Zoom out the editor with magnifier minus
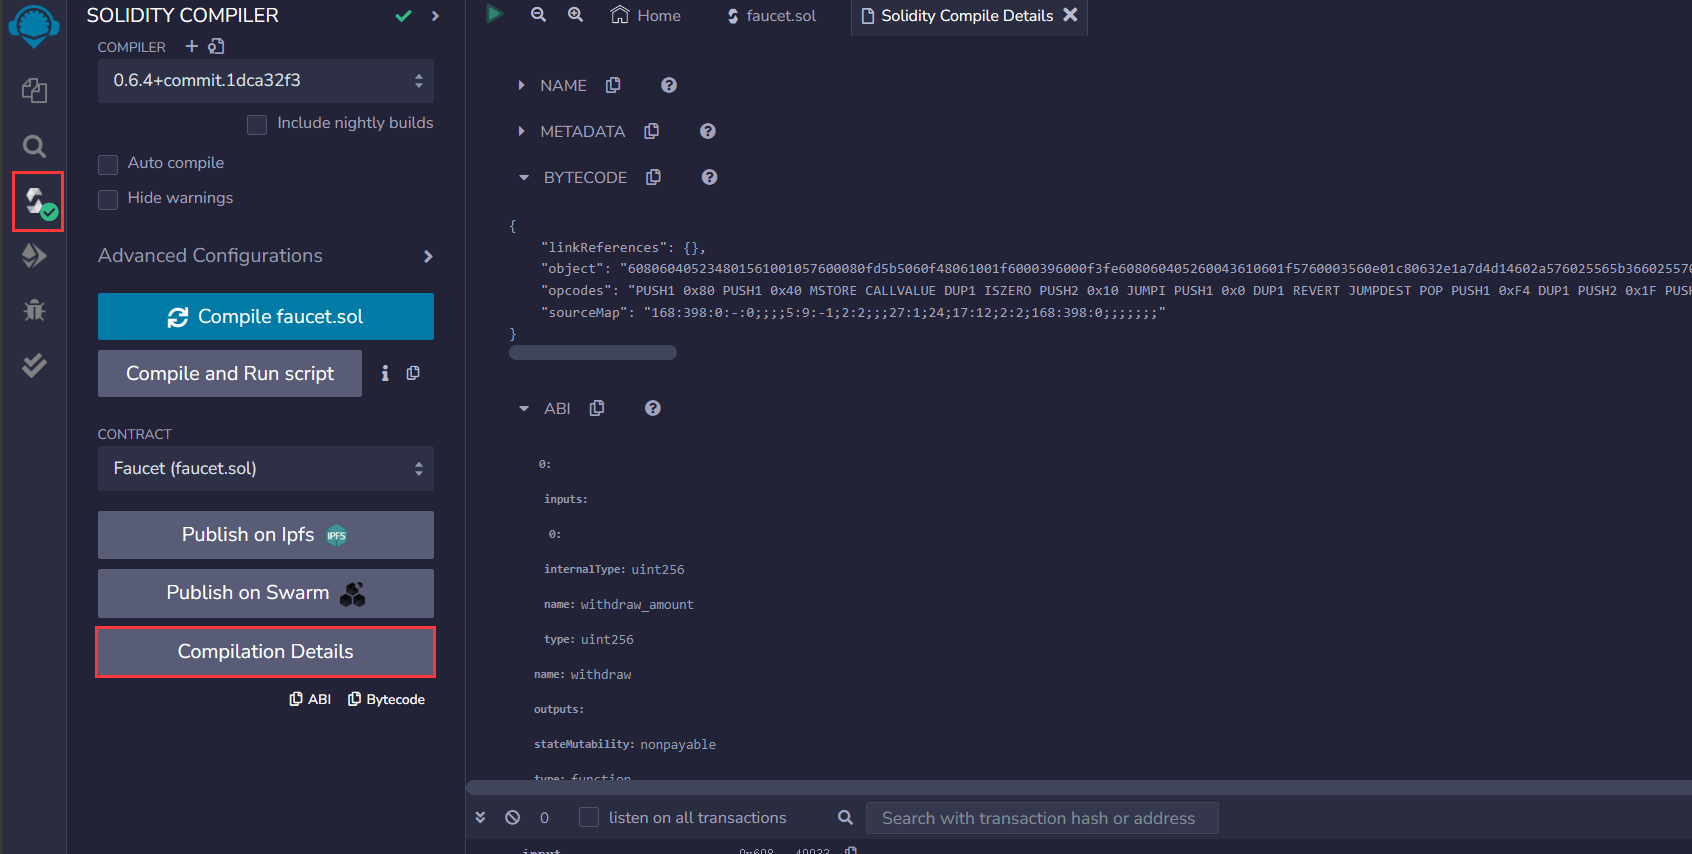Screen dimensions: 1692x854 click(x=538, y=15)
